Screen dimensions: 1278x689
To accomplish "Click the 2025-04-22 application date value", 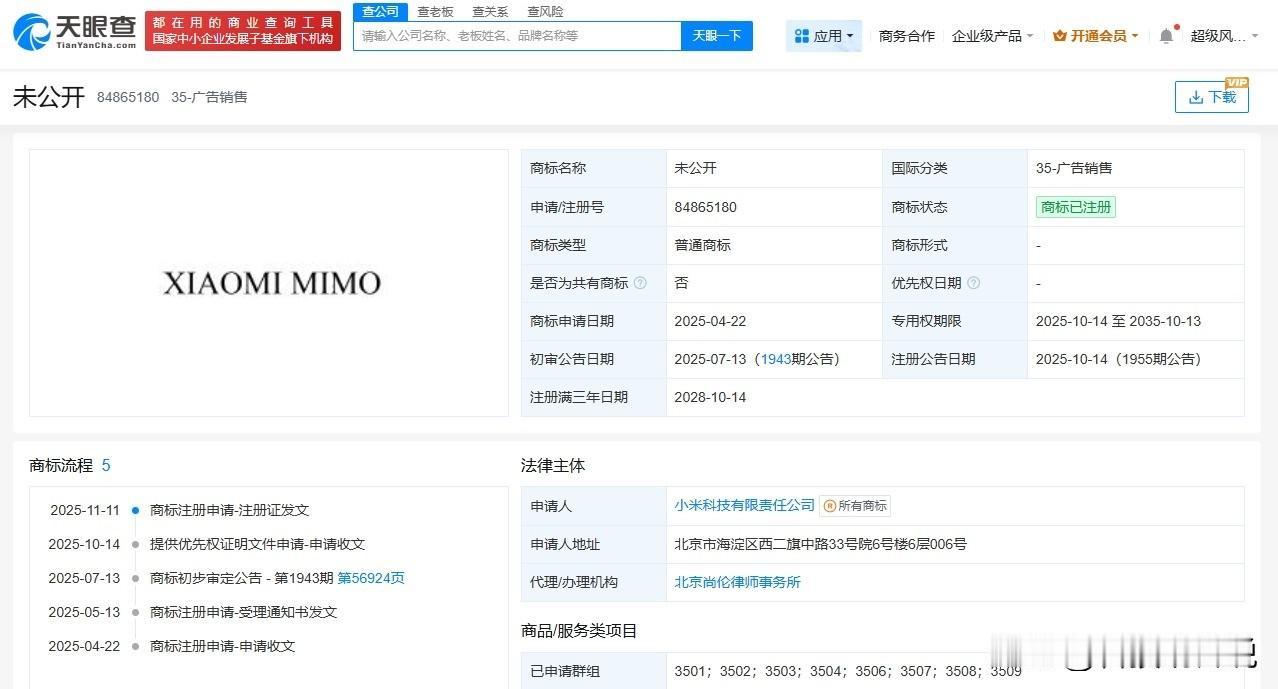I will (x=710, y=321).
